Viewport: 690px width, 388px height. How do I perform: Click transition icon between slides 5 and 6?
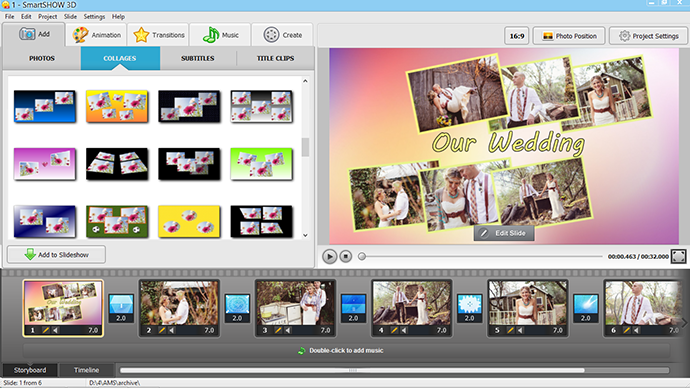pyautogui.click(x=586, y=308)
